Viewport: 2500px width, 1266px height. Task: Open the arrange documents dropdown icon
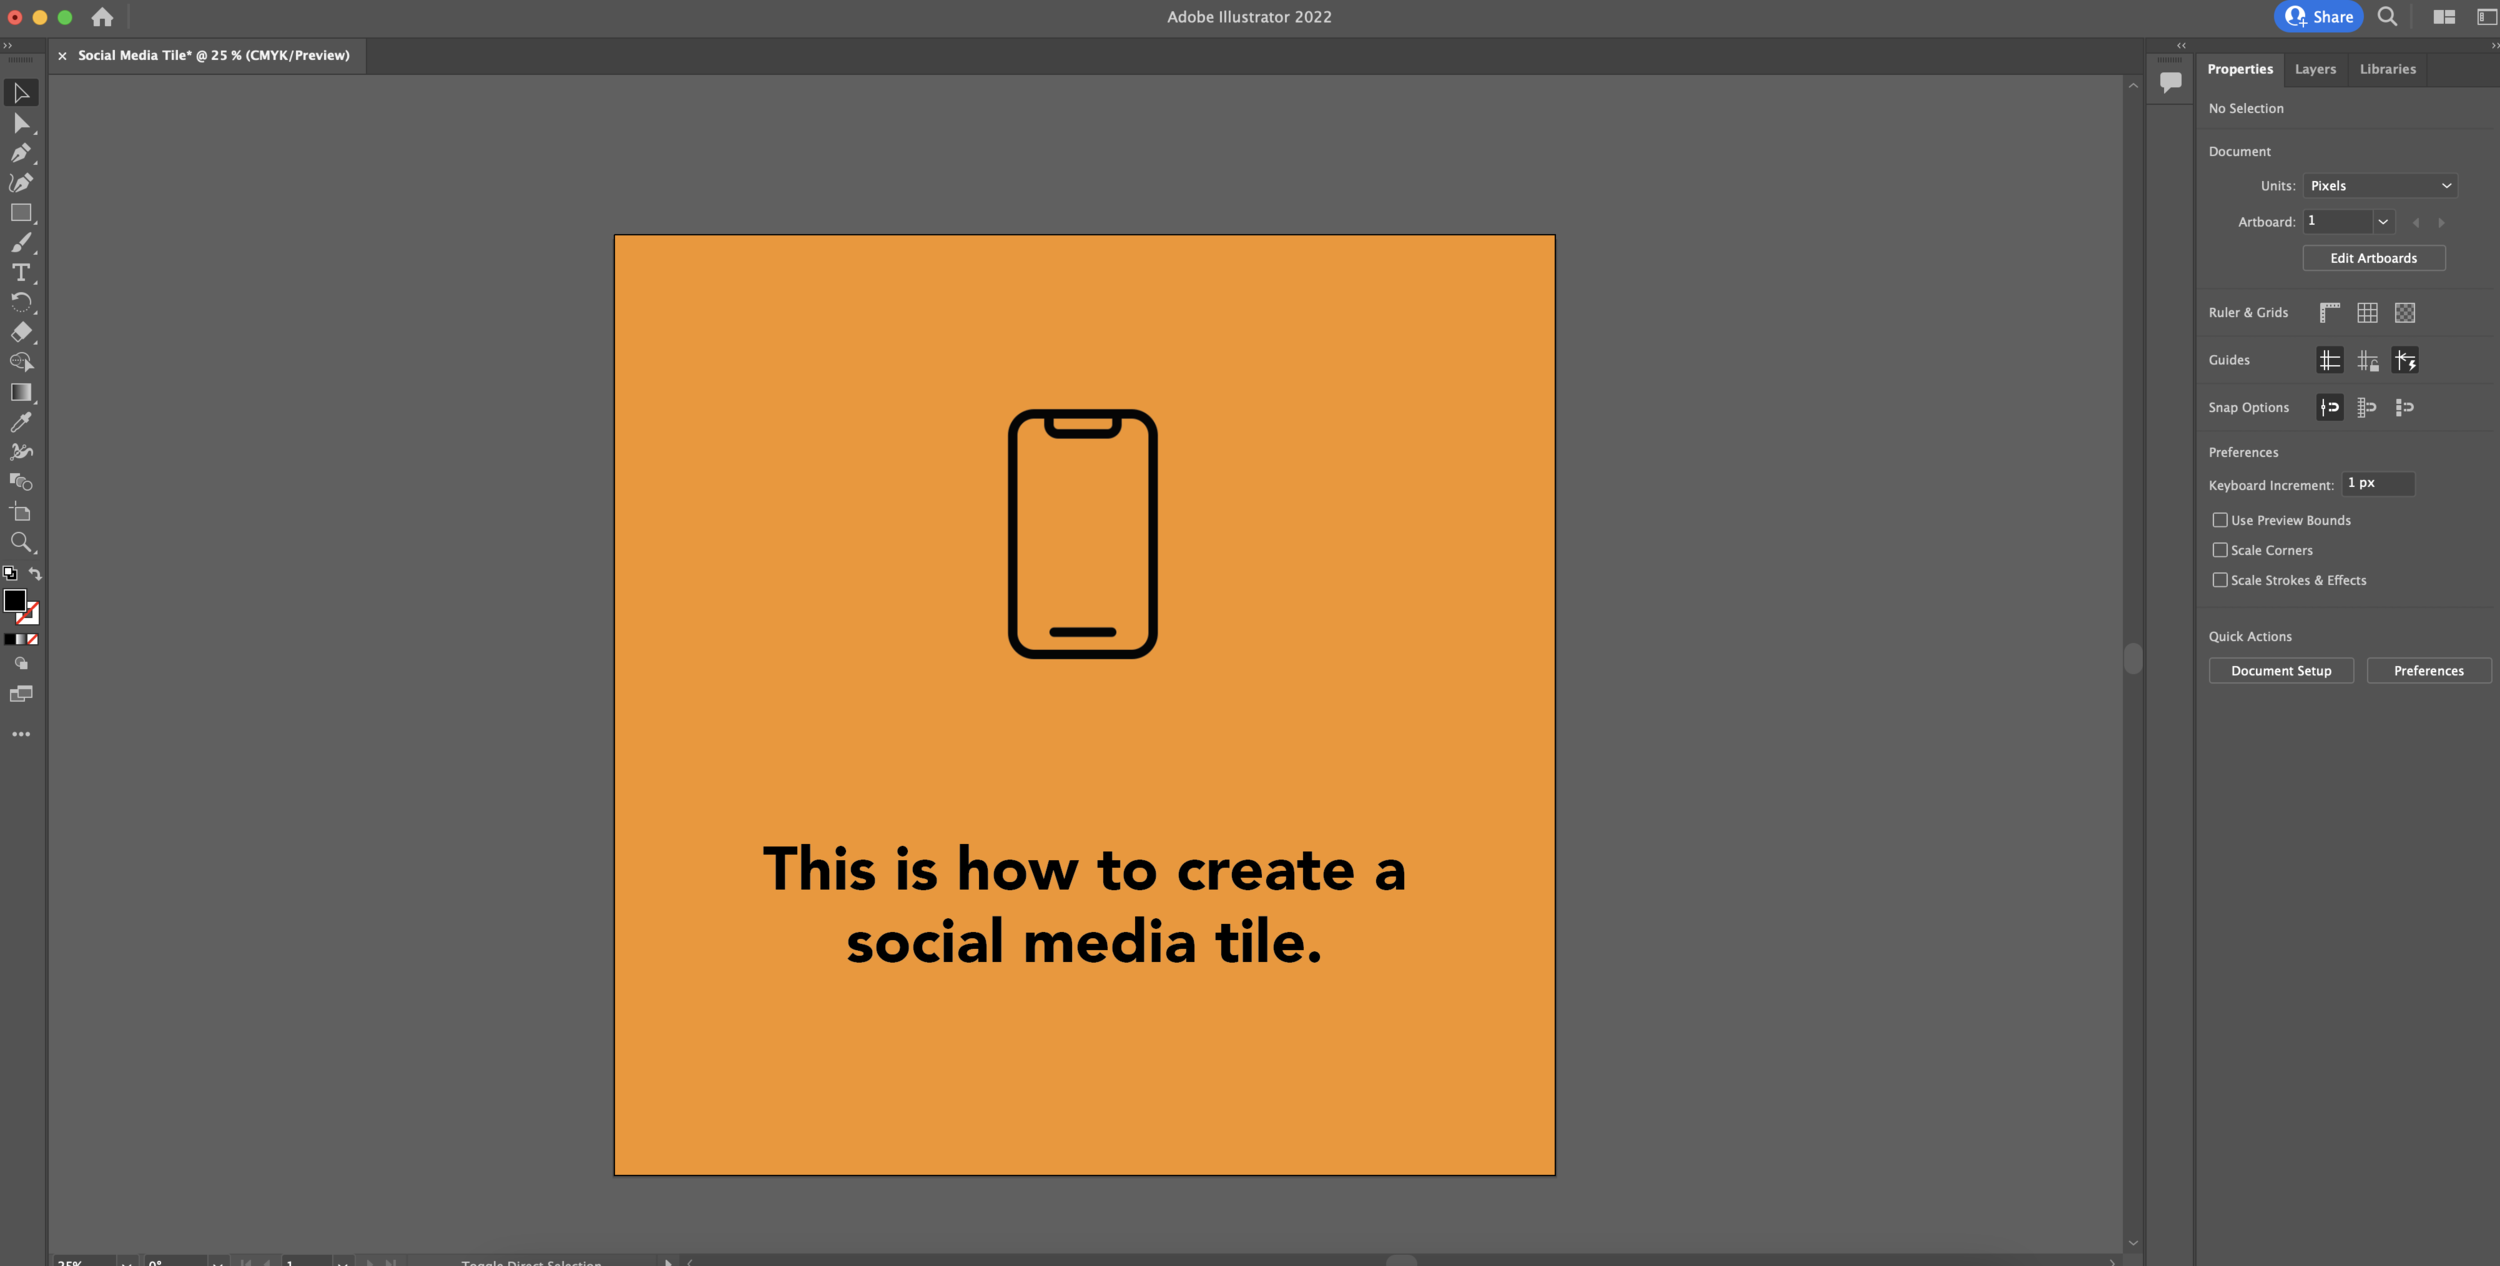2444,17
